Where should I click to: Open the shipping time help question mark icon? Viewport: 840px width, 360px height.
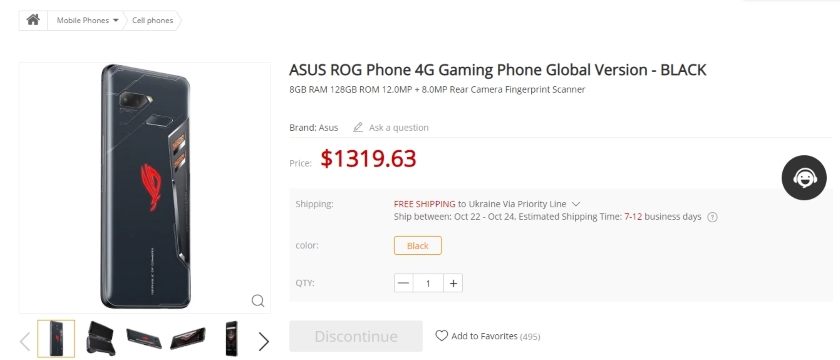(712, 218)
